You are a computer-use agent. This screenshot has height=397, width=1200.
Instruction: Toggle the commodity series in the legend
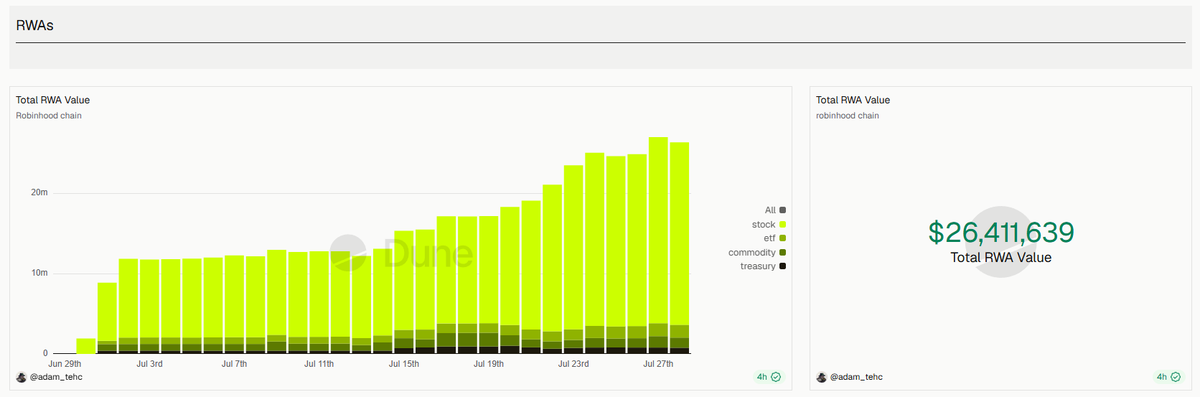click(x=757, y=252)
